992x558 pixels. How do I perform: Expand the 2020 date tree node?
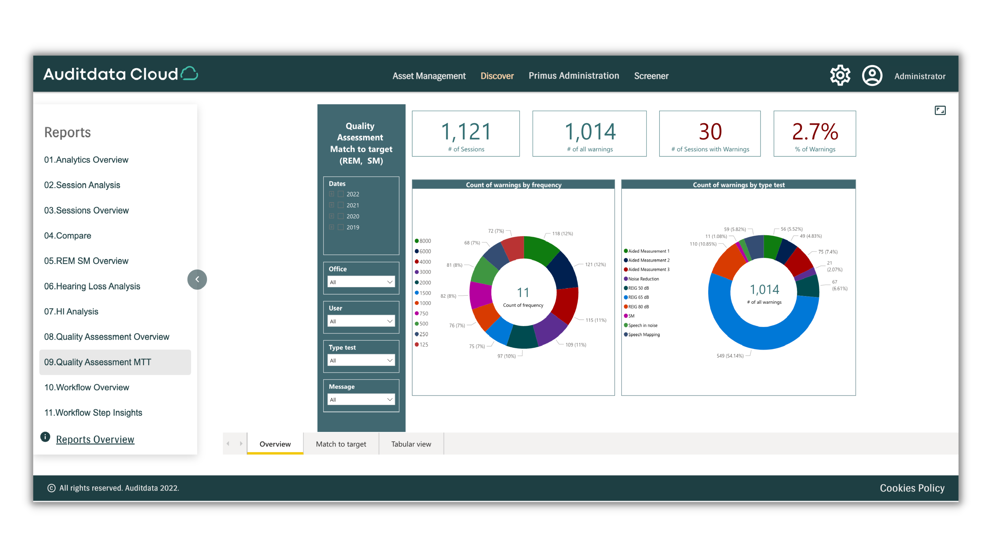coord(331,216)
